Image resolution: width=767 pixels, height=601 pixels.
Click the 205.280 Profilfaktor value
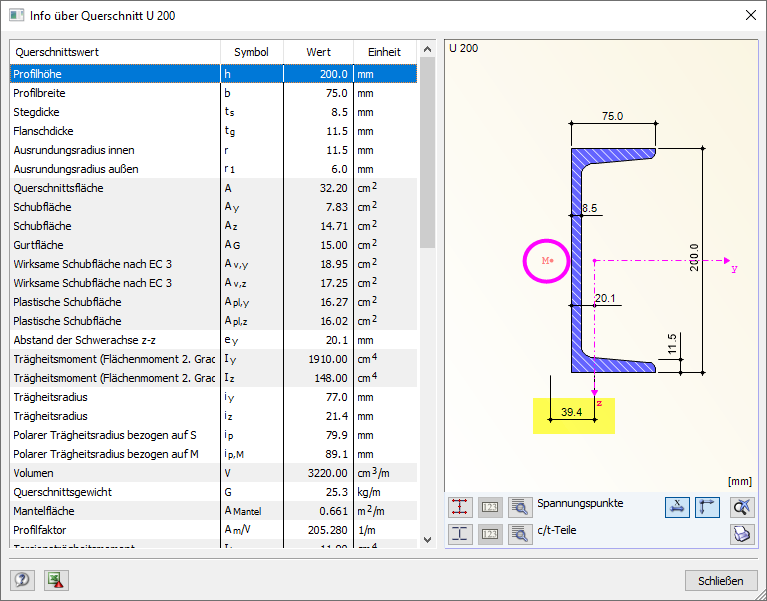tap(318, 530)
